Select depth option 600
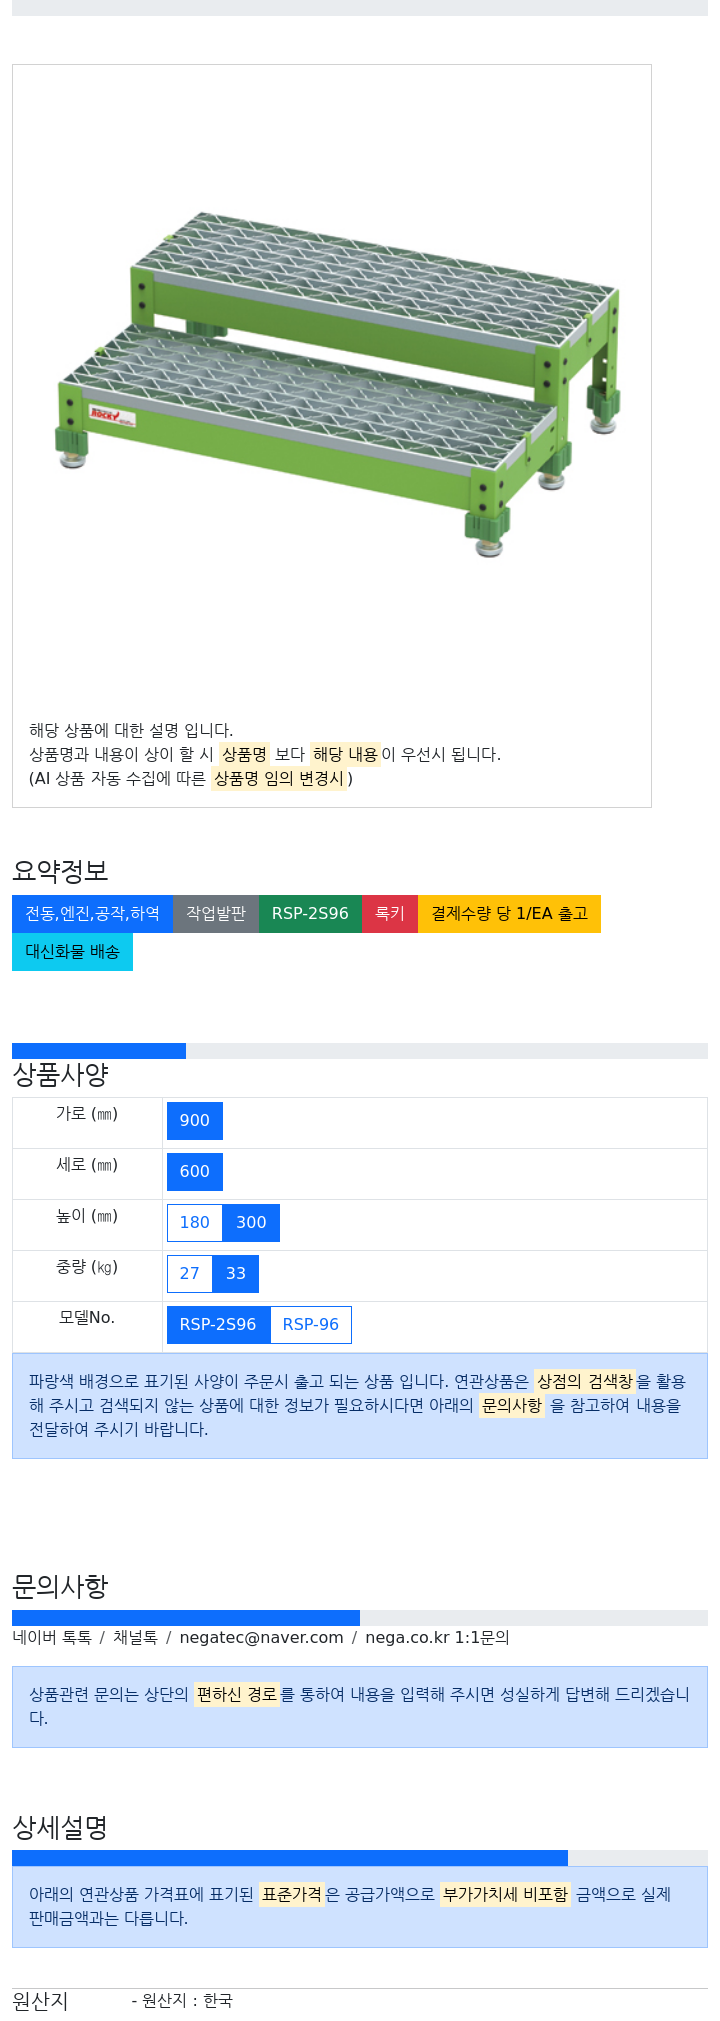The height and width of the screenshot is (2021, 720). coord(195,1172)
